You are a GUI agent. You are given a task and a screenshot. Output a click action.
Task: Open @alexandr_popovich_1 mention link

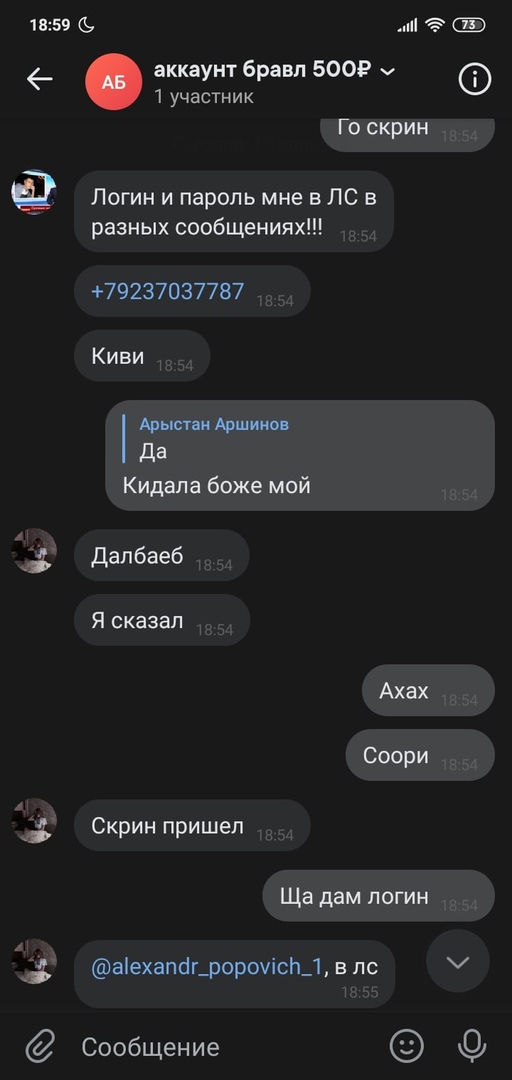pos(207,966)
